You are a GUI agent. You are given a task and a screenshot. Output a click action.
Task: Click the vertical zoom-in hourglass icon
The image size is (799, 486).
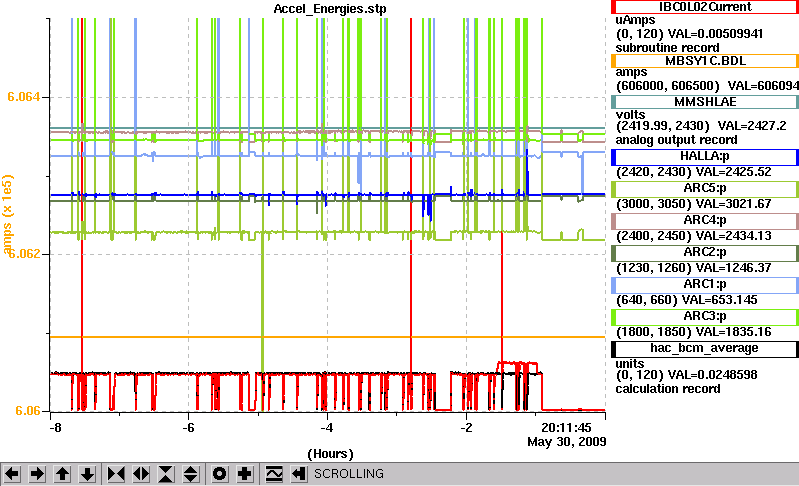[x=166, y=474]
